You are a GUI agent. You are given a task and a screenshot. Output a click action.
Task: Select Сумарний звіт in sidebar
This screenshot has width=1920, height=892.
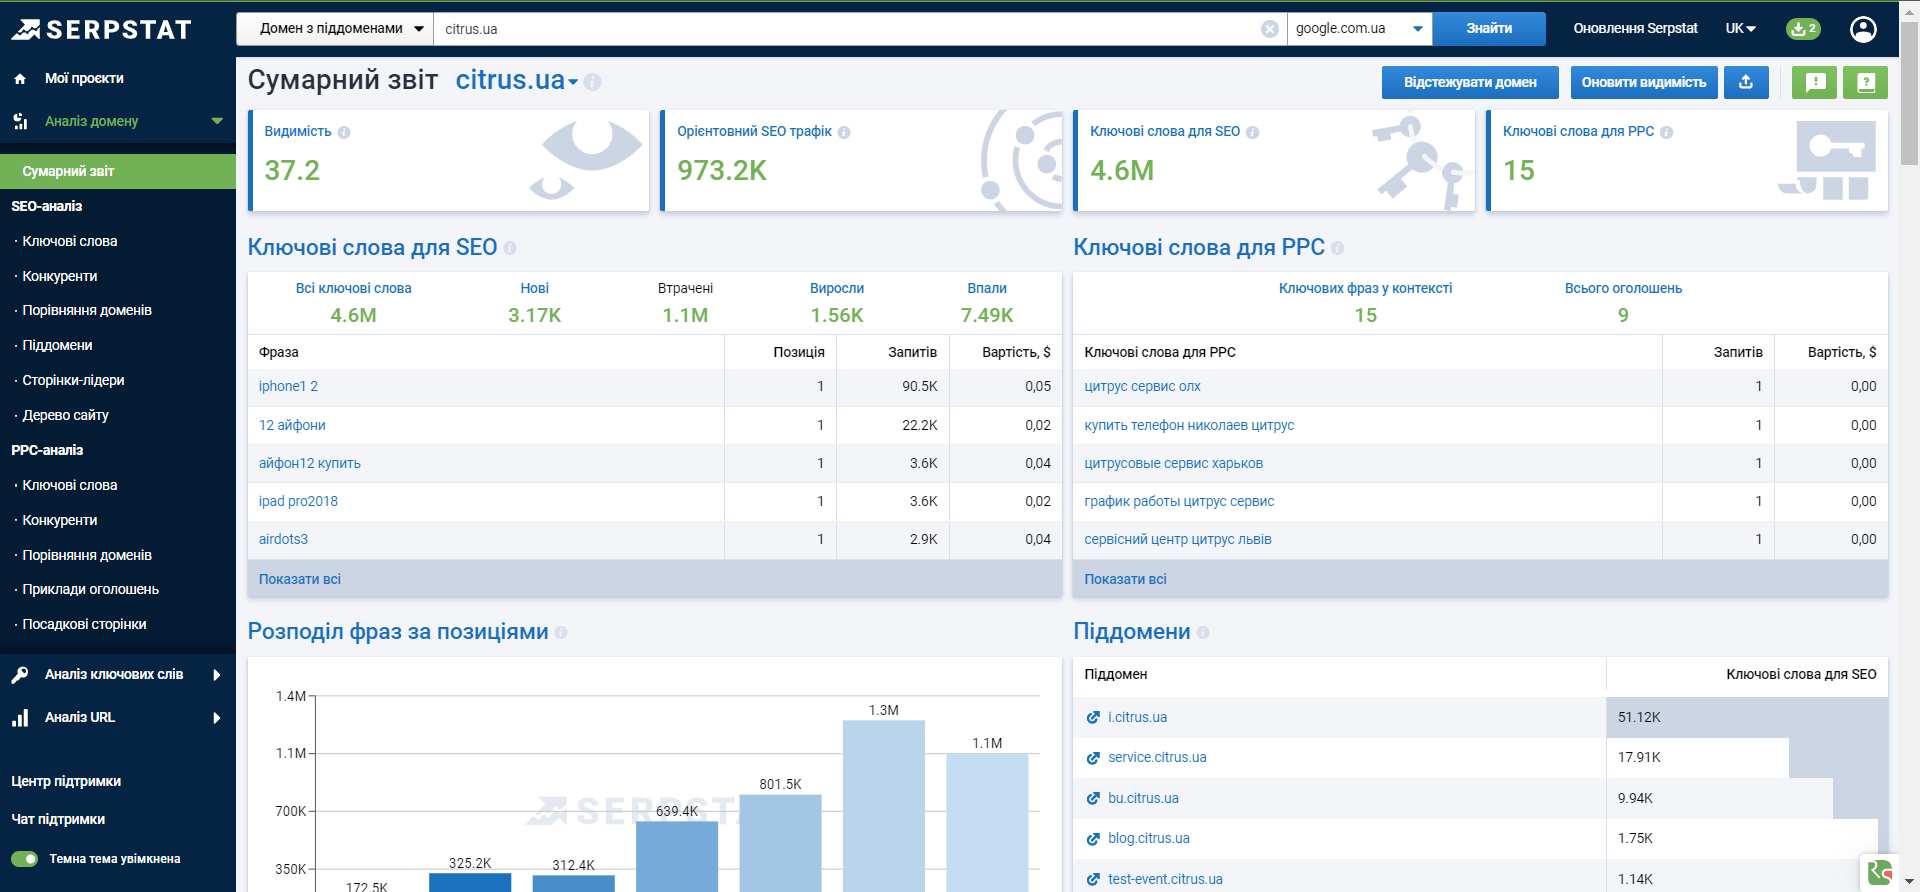click(118, 171)
